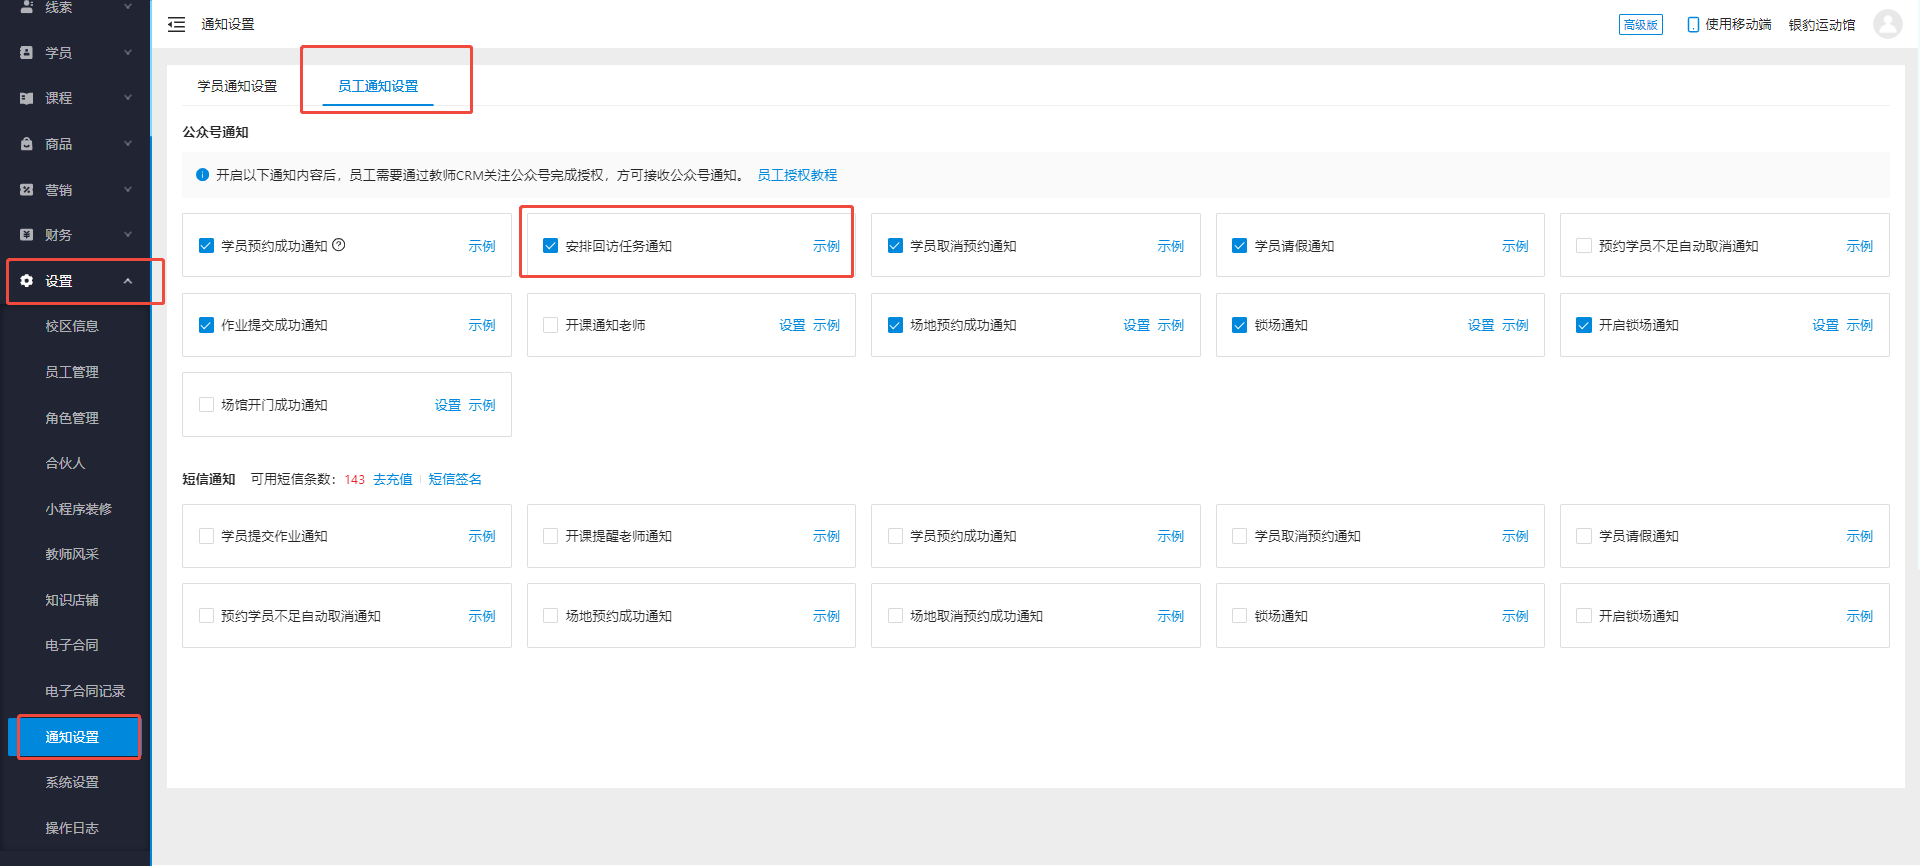The image size is (1920, 866).
Task: Click the mobile phone icon in header
Action: click(x=1693, y=25)
